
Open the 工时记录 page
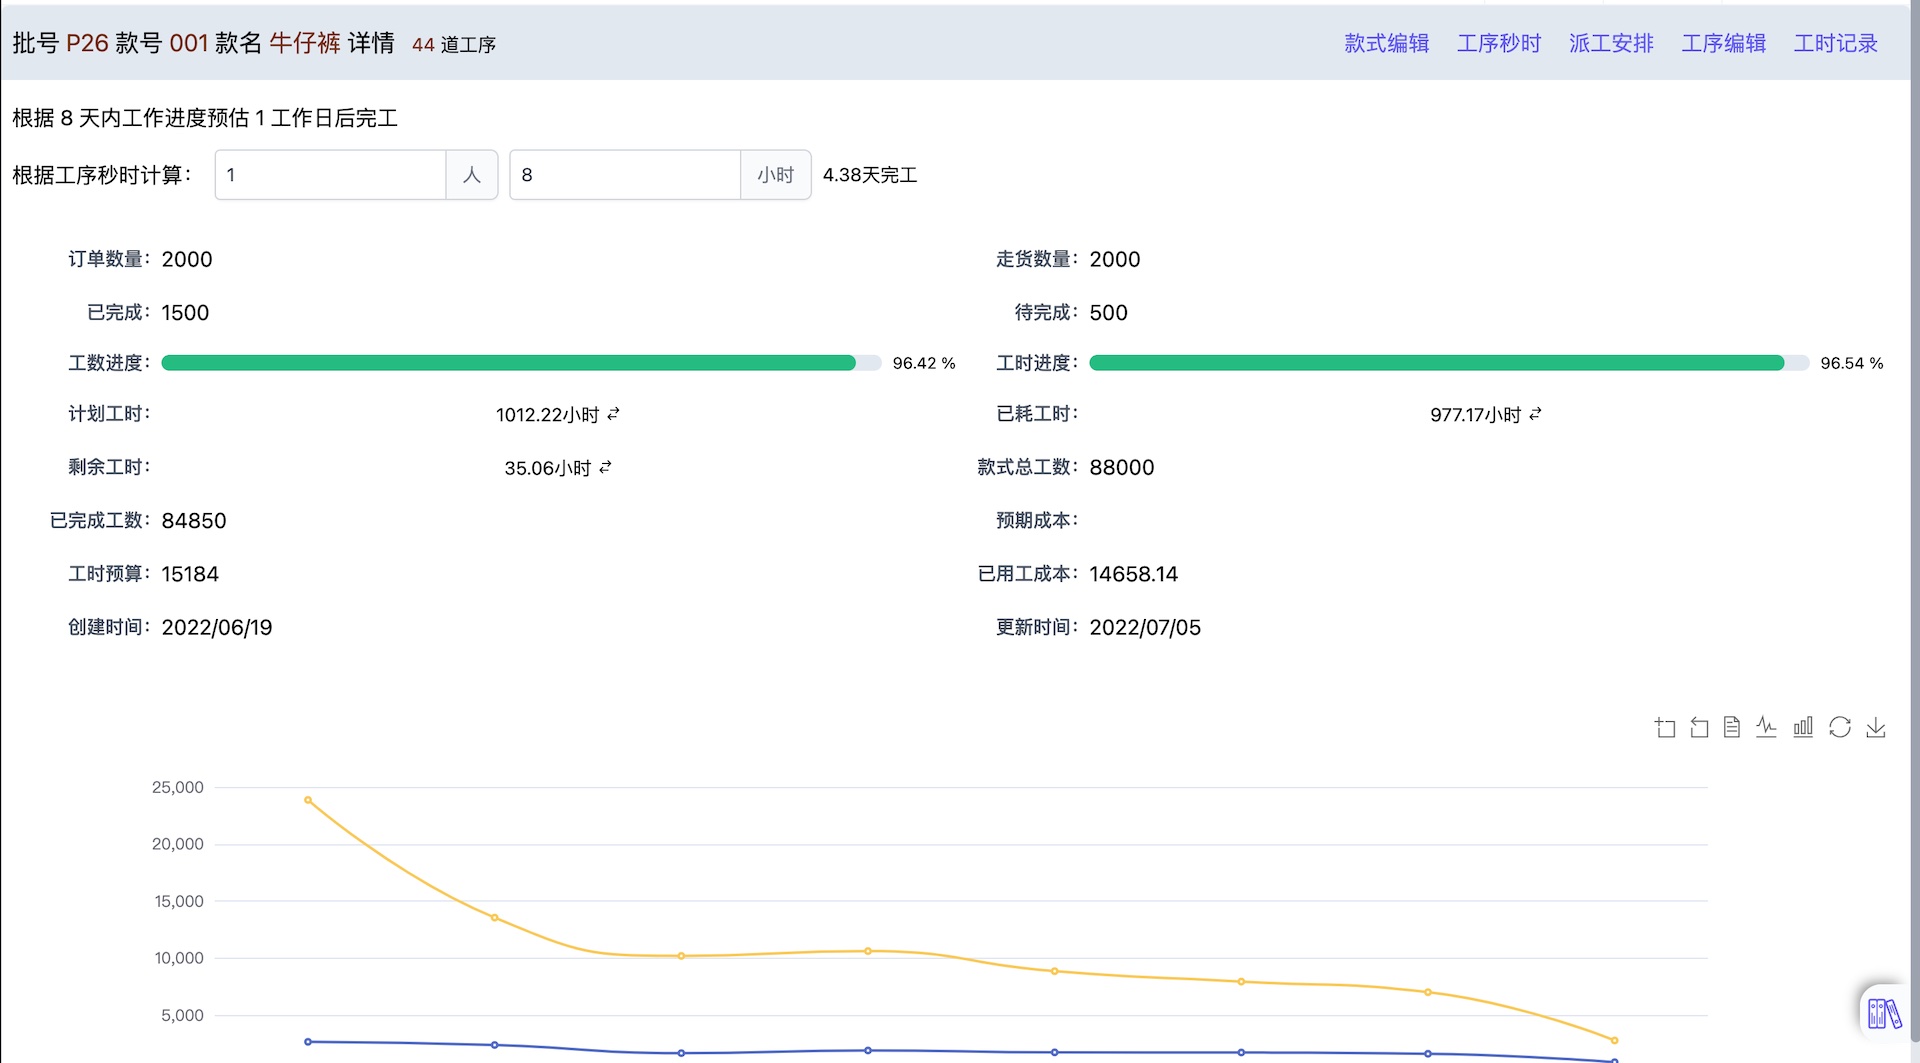click(1835, 43)
